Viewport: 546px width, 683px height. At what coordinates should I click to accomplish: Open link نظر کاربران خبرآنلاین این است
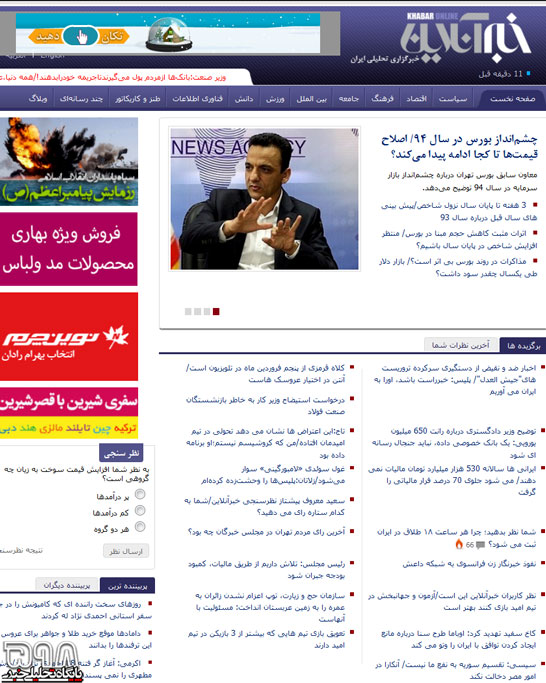click(x=452, y=601)
